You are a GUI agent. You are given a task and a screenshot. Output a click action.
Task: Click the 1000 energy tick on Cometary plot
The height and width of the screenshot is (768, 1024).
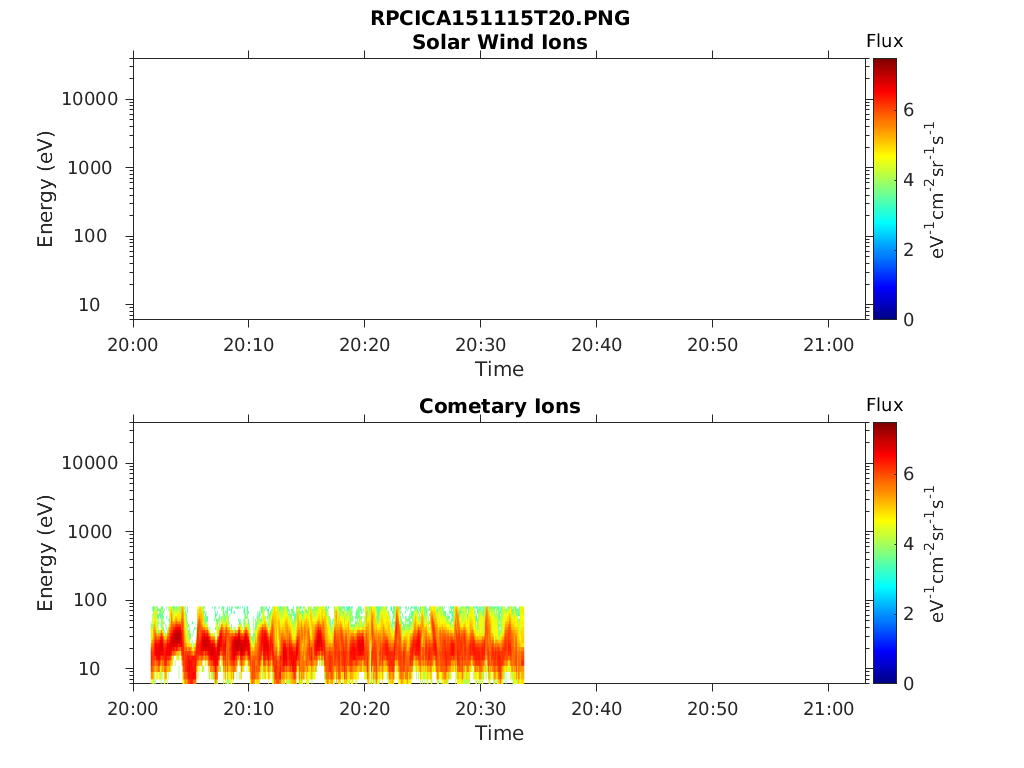(x=90, y=532)
